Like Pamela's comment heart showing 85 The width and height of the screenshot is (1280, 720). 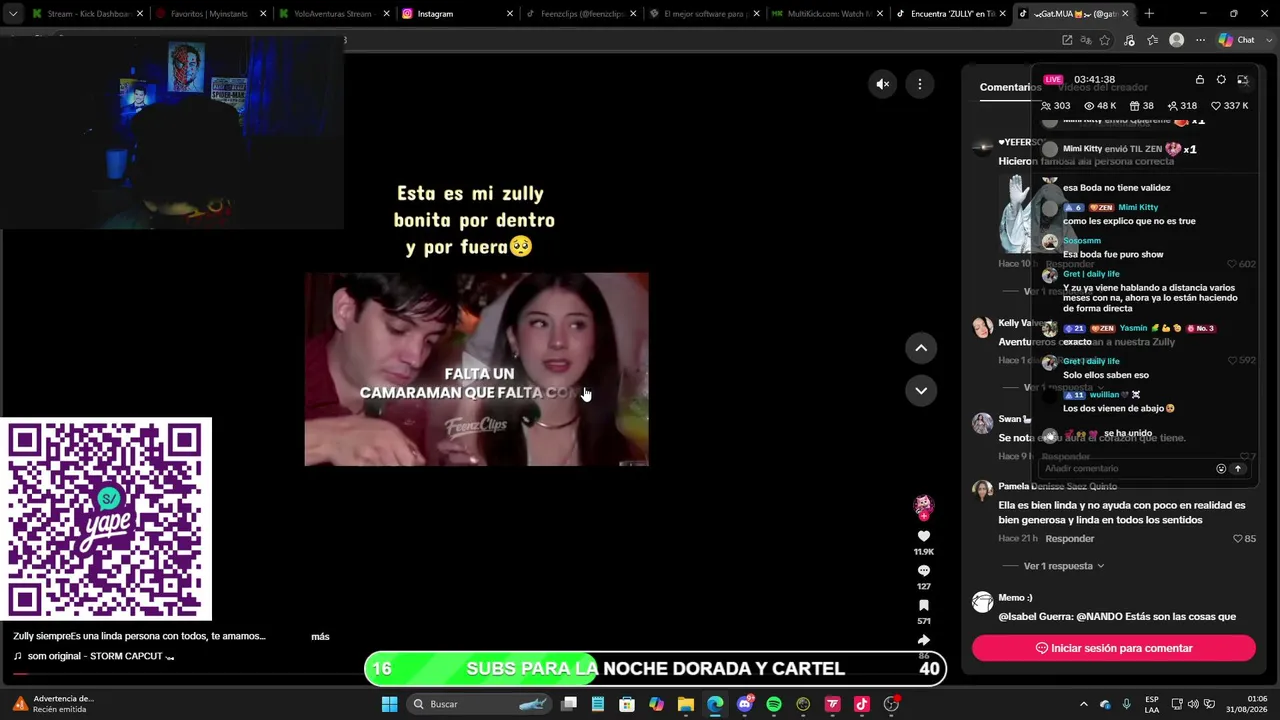(1238, 539)
